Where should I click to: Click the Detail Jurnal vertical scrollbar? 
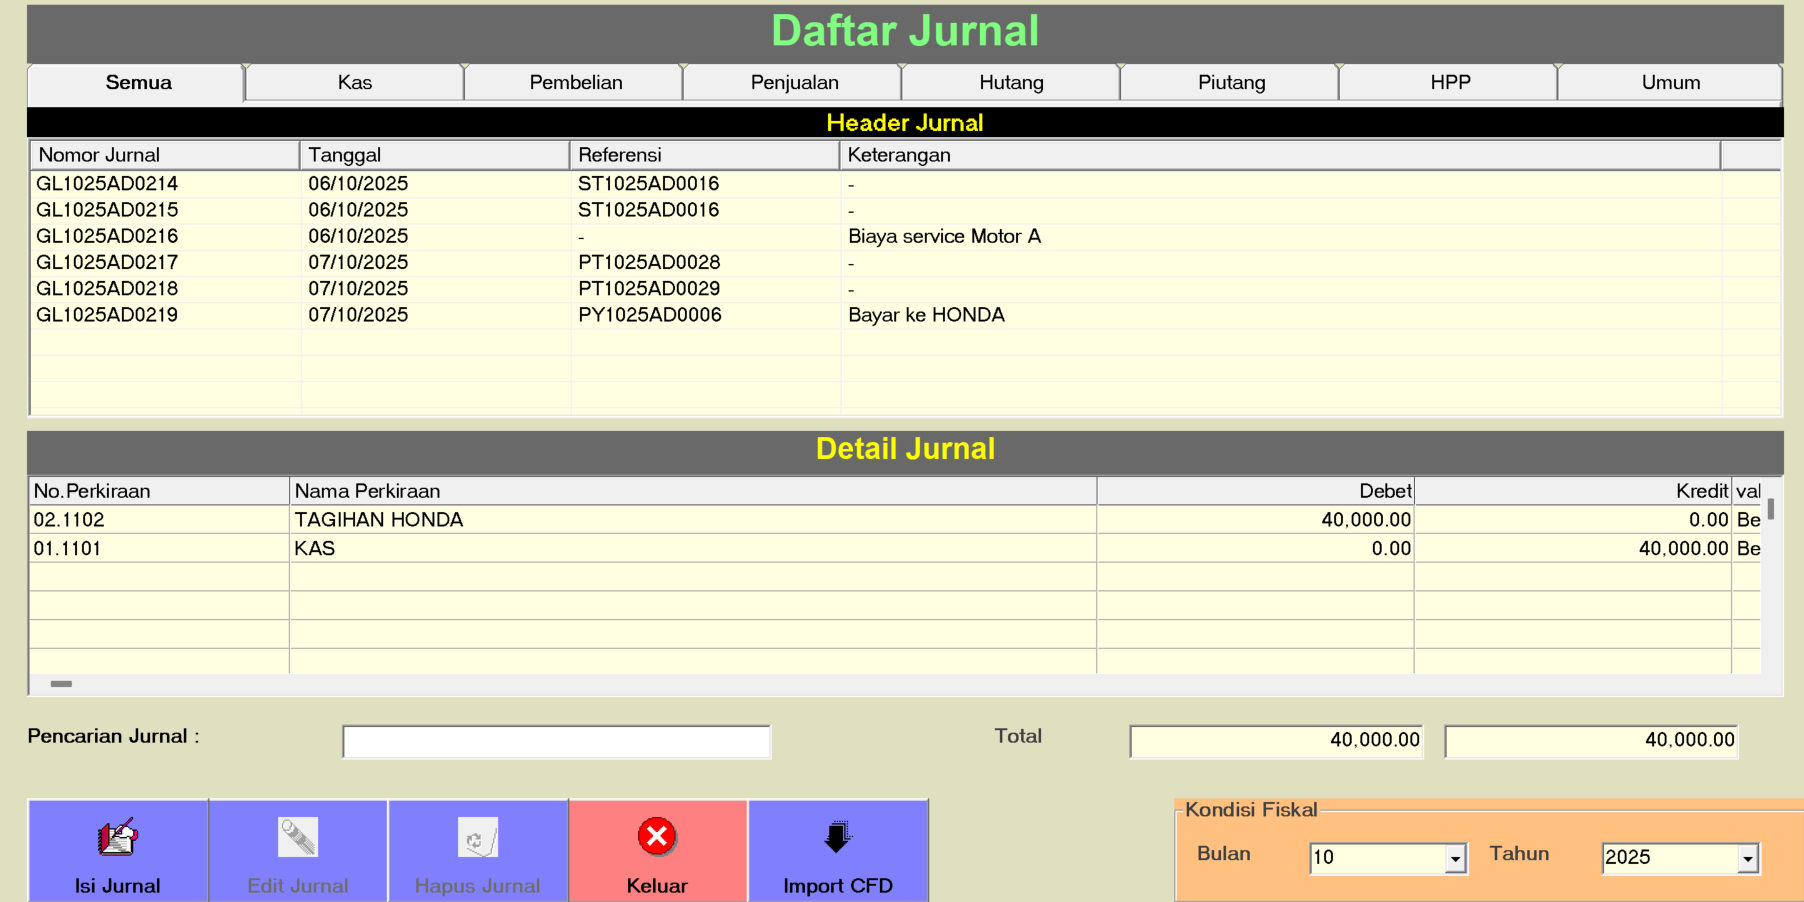[x=1770, y=580]
